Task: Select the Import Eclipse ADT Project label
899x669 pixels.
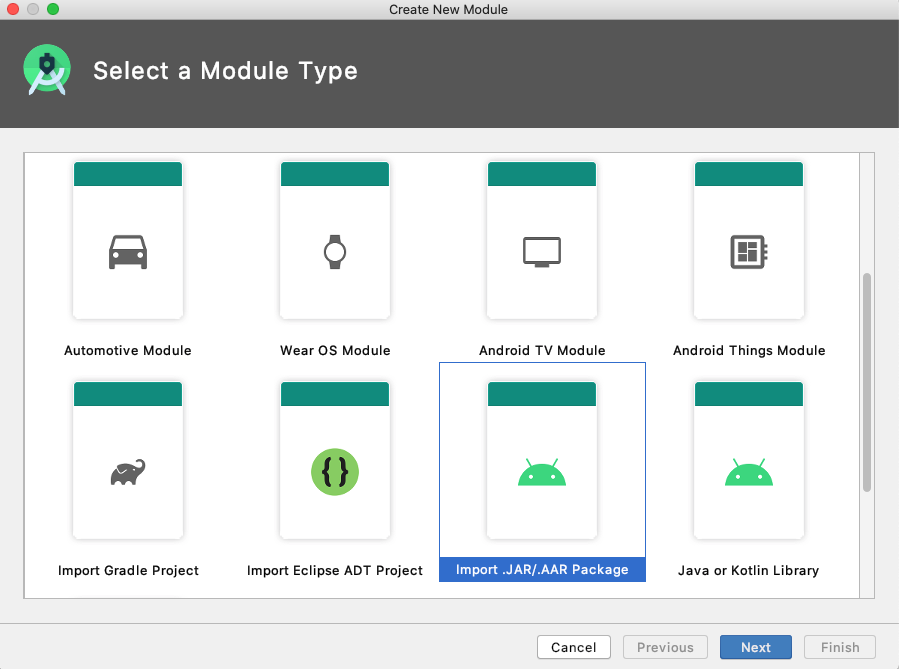Action: click(x=335, y=570)
